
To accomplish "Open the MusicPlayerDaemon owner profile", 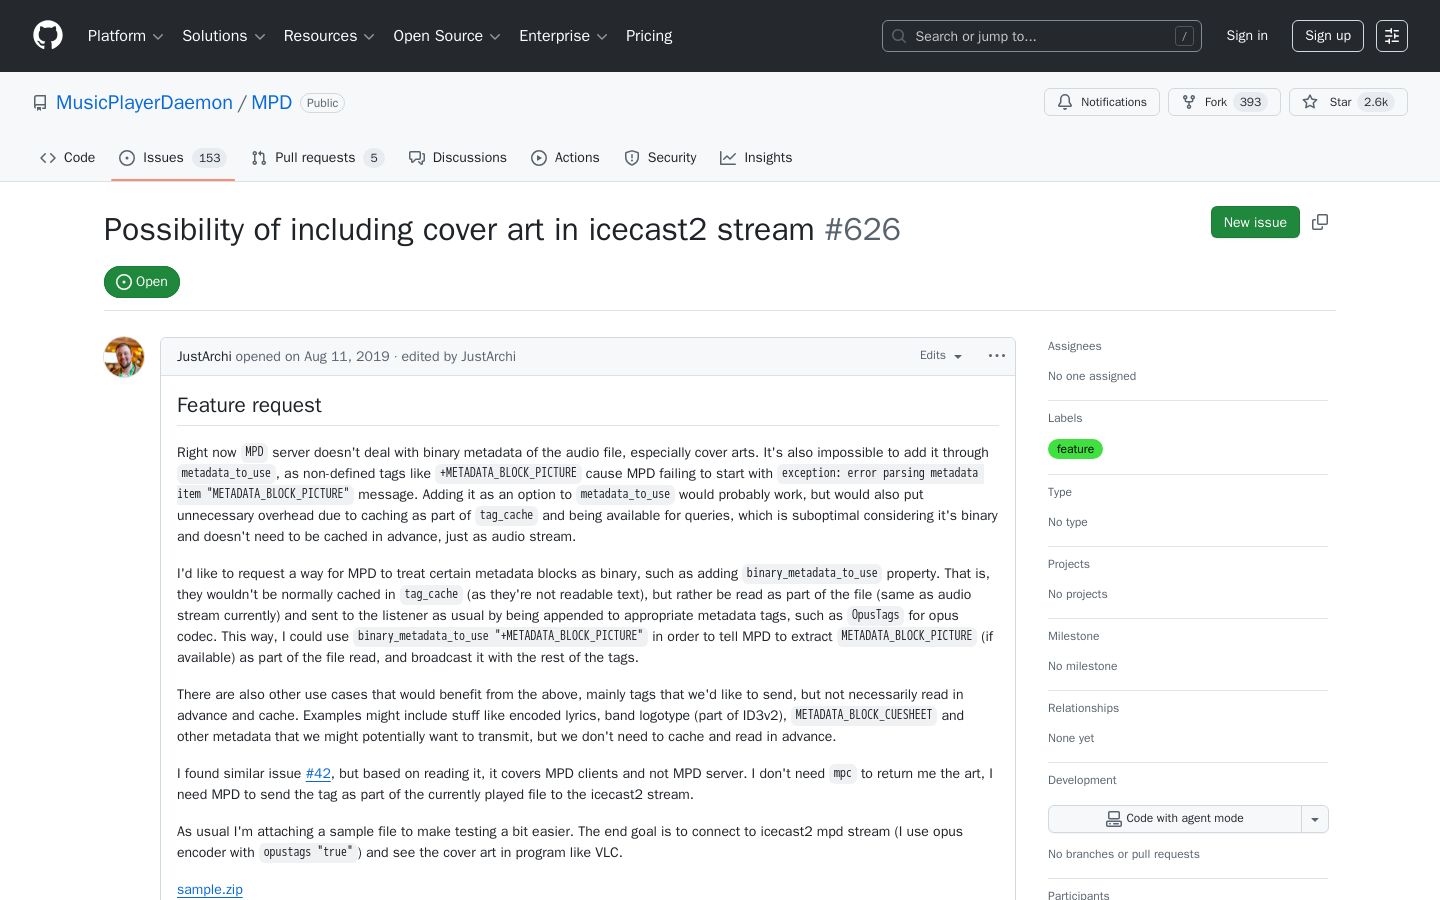I will (x=144, y=103).
